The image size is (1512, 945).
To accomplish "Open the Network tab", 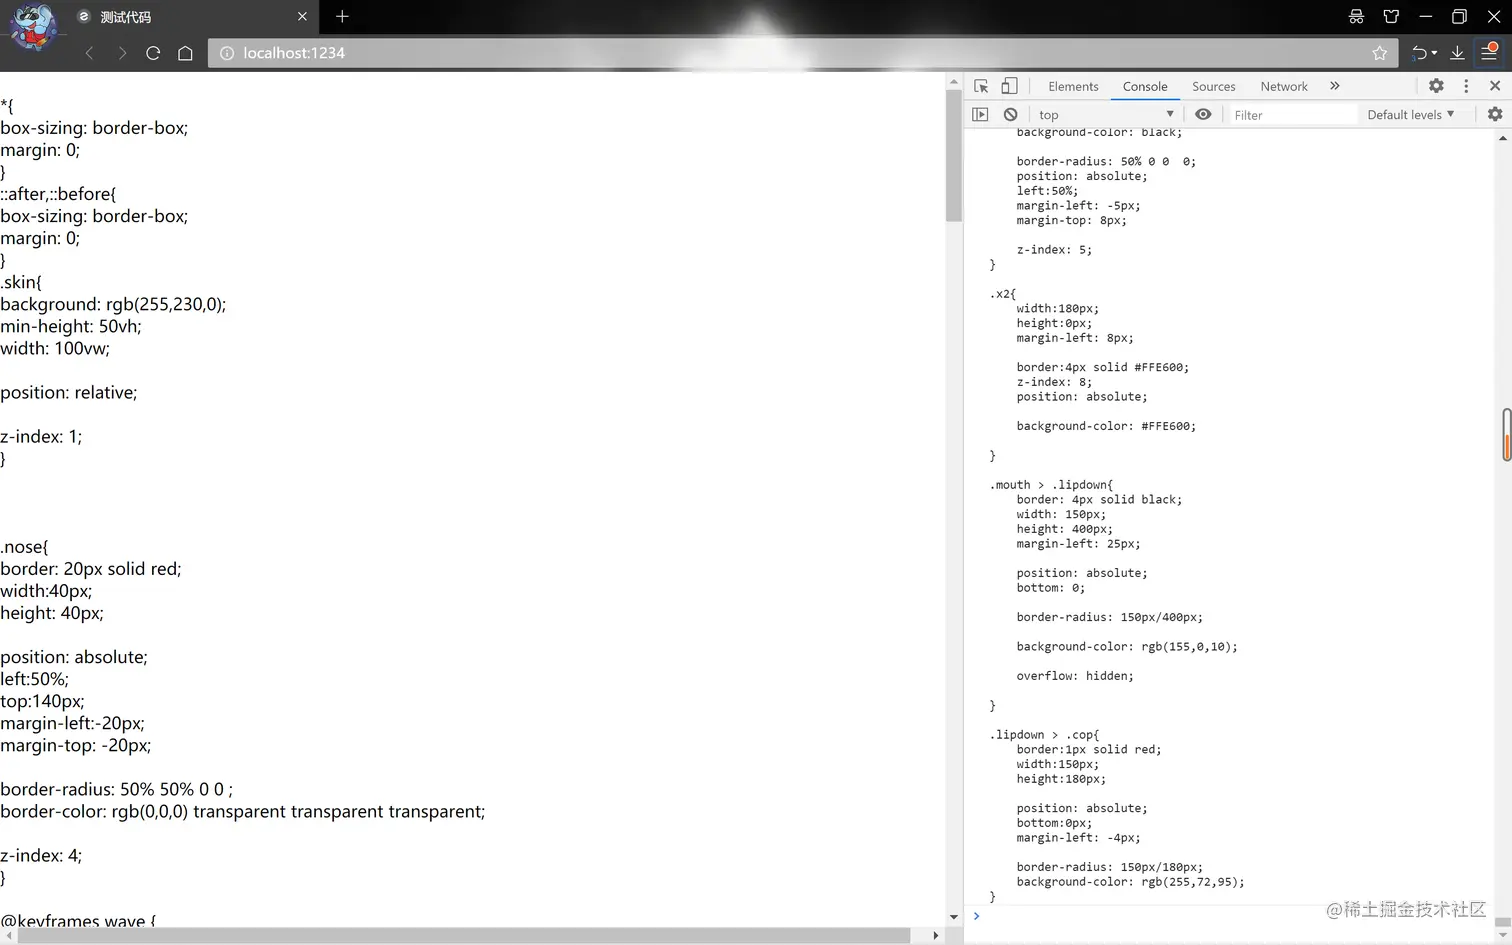I will point(1284,86).
